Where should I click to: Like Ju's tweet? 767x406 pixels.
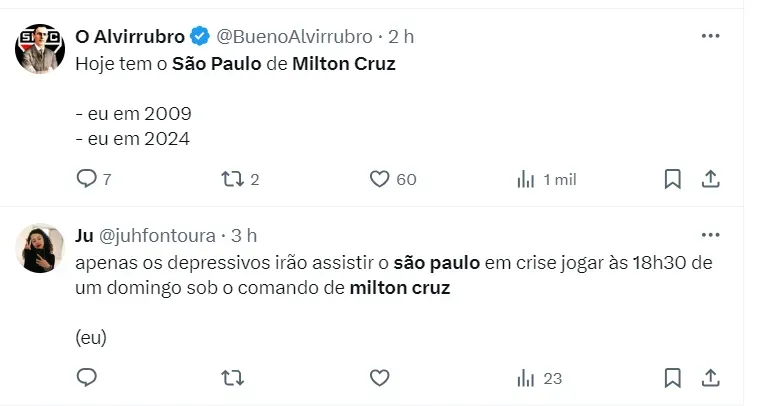pyautogui.click(x=379, y=378)
